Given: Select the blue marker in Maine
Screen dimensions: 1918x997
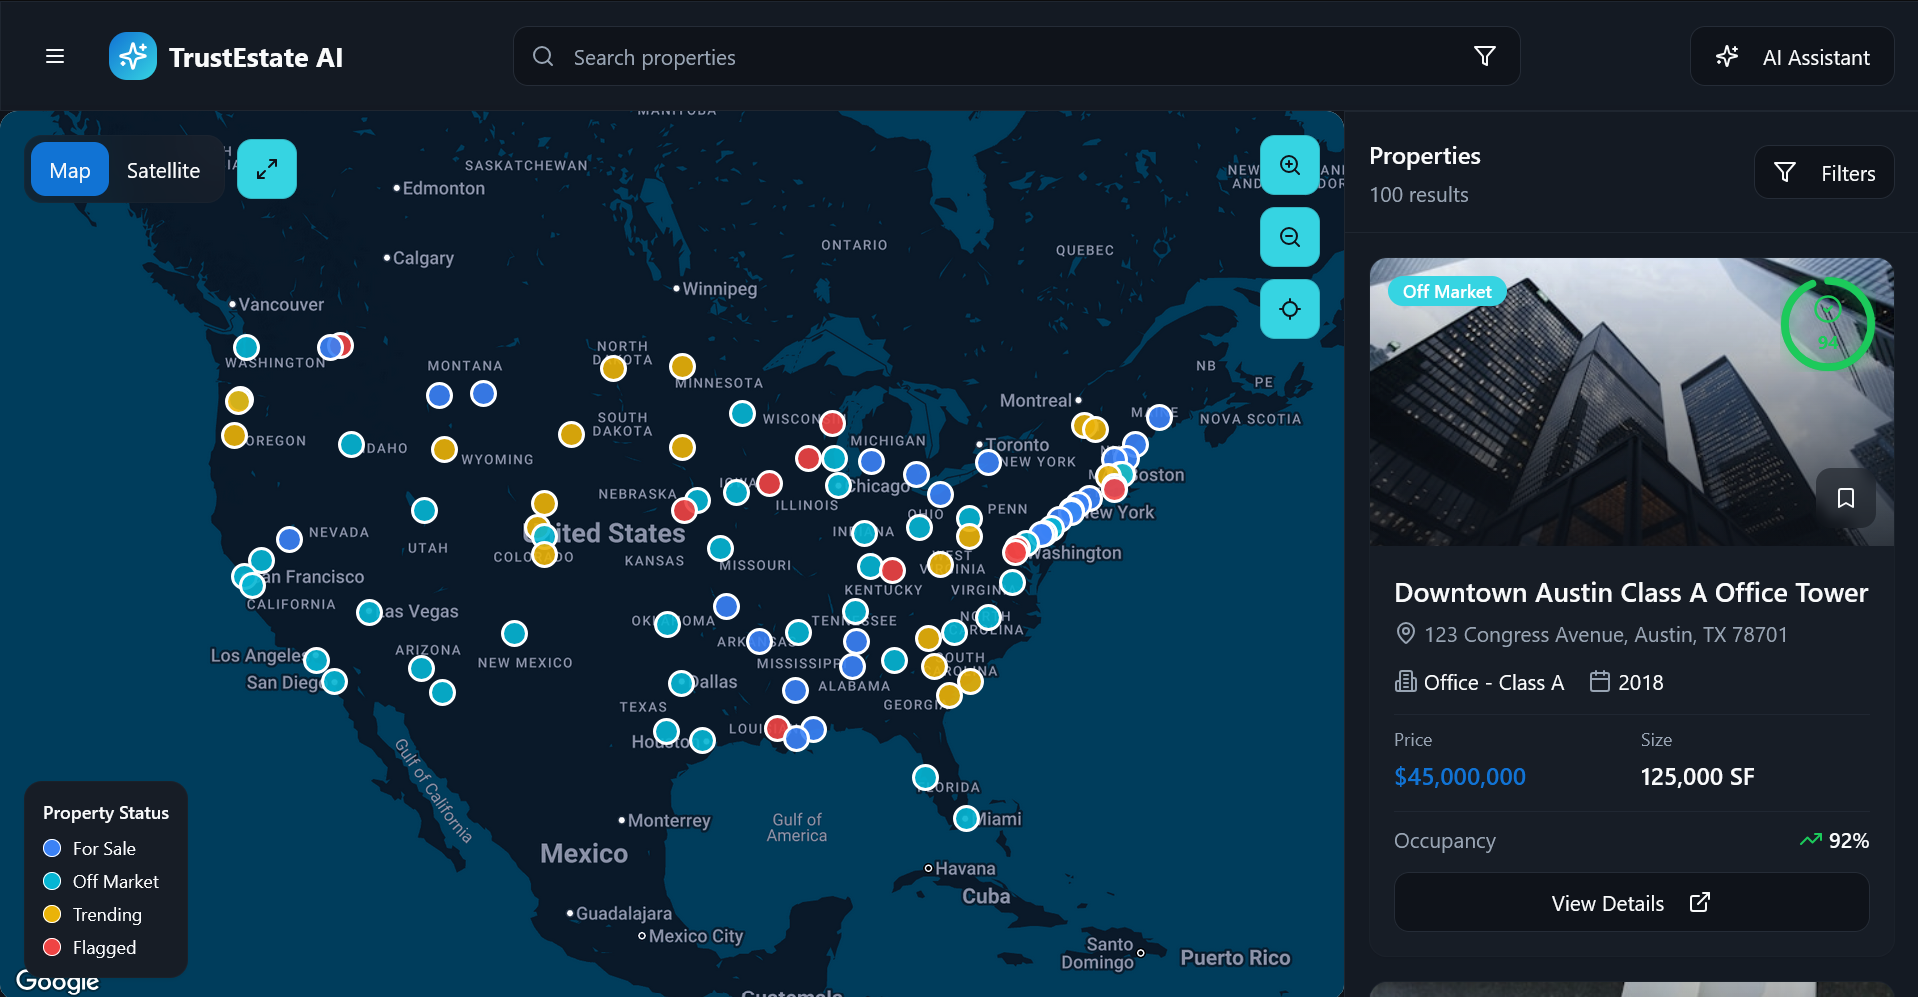Looking at the screenshot, I should point(1159,417).
